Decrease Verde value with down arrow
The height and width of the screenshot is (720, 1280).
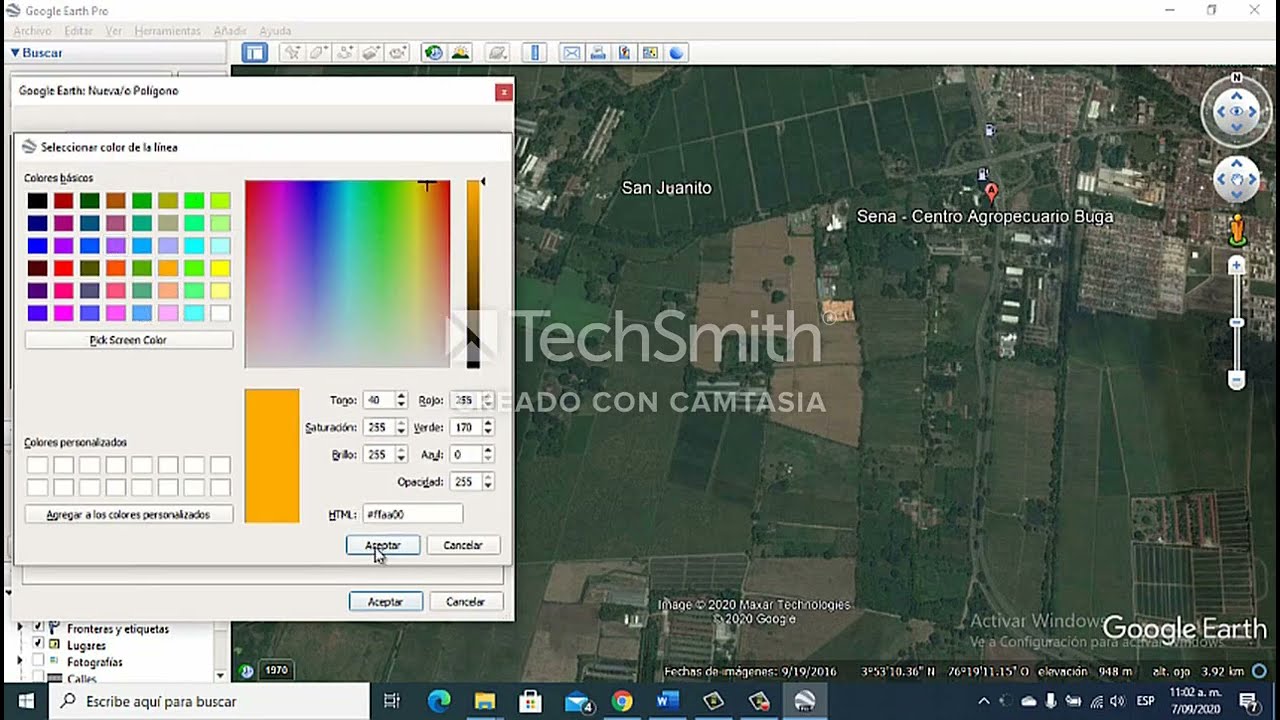pos(488,431)
